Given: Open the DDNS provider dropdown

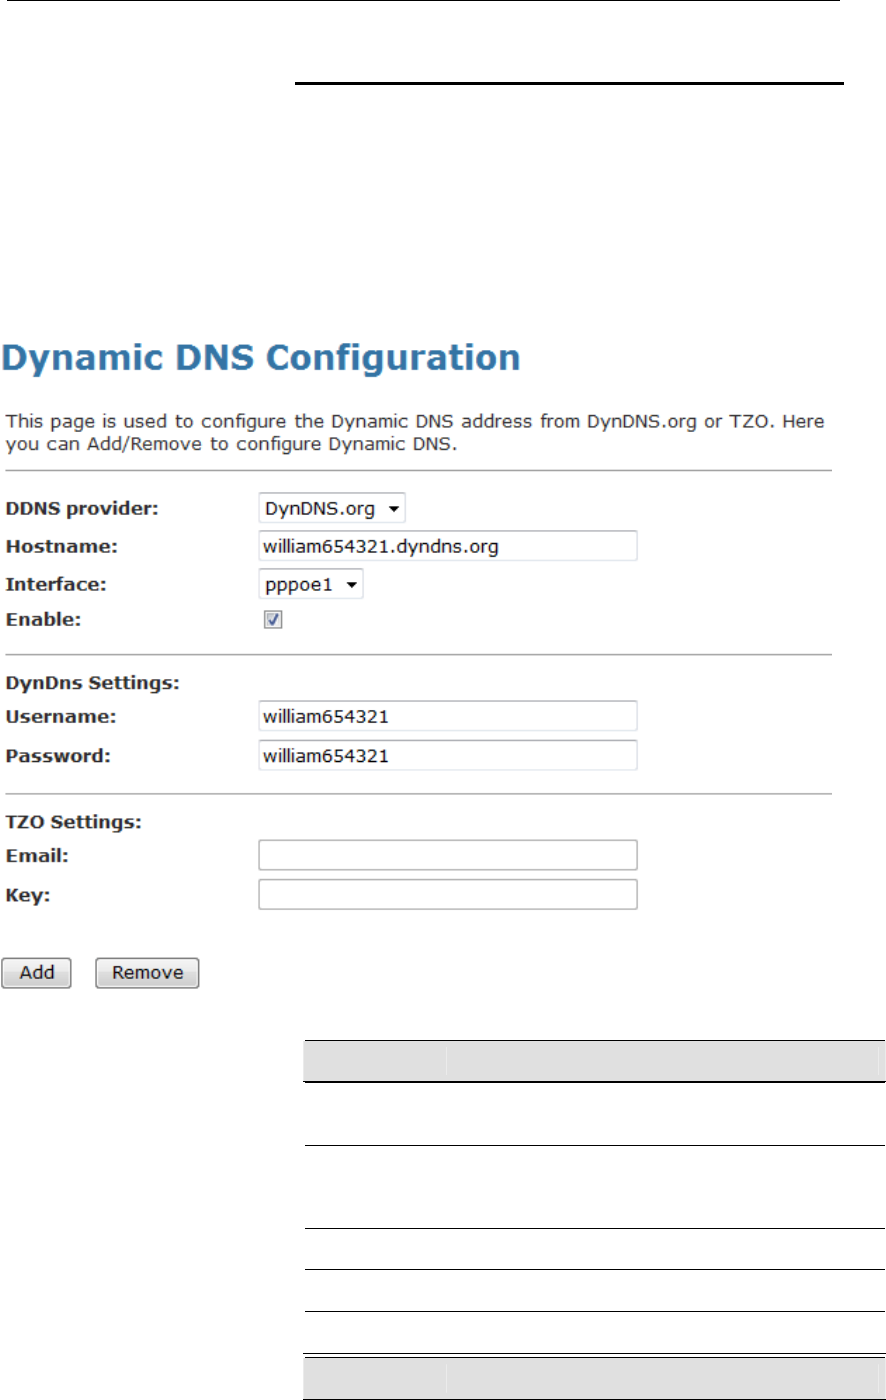Looking at the screenshot, I should [332, 509].
